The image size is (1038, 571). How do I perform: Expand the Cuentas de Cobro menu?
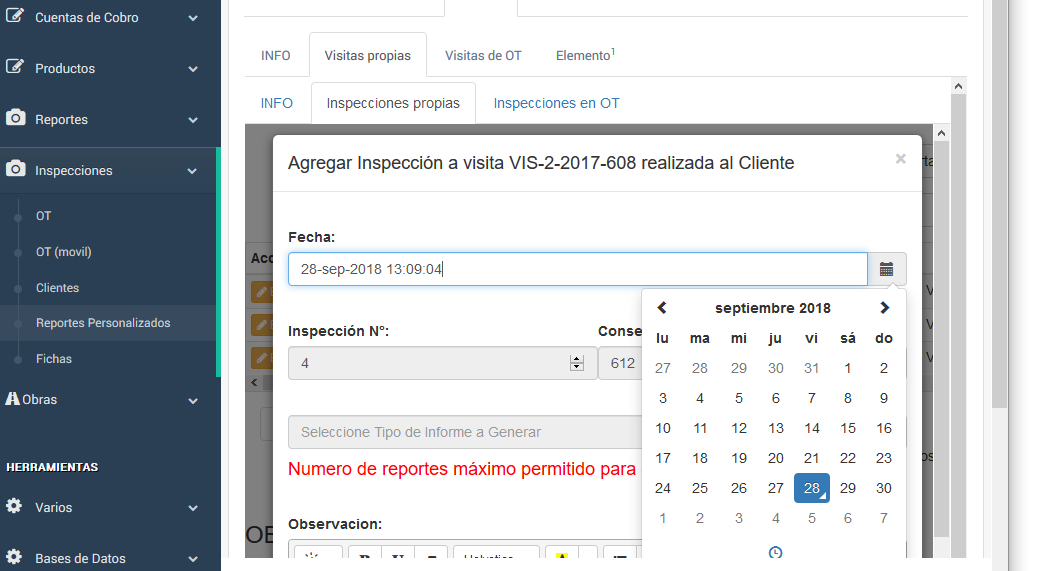point(193,18)
